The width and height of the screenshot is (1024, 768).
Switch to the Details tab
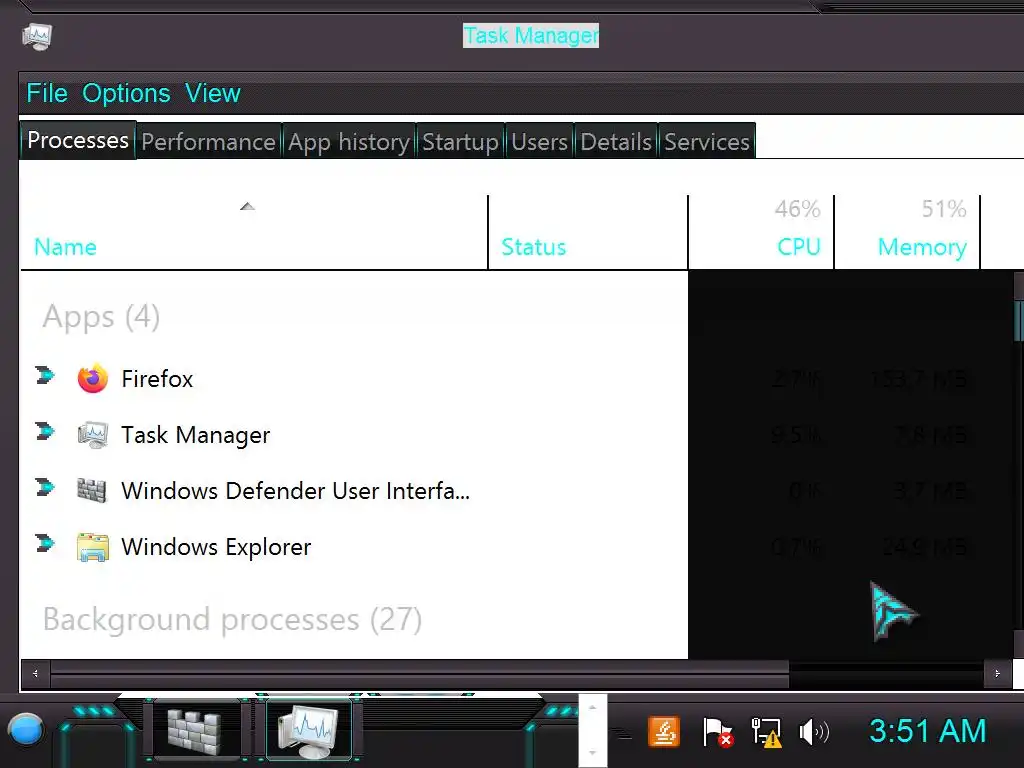(x=616, y=141)
